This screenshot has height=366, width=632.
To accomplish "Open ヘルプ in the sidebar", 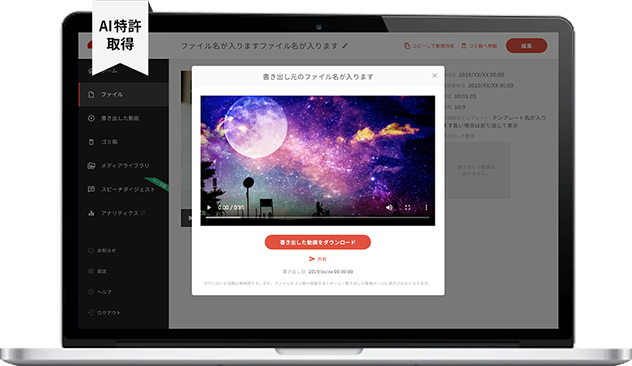I will 100,292.
